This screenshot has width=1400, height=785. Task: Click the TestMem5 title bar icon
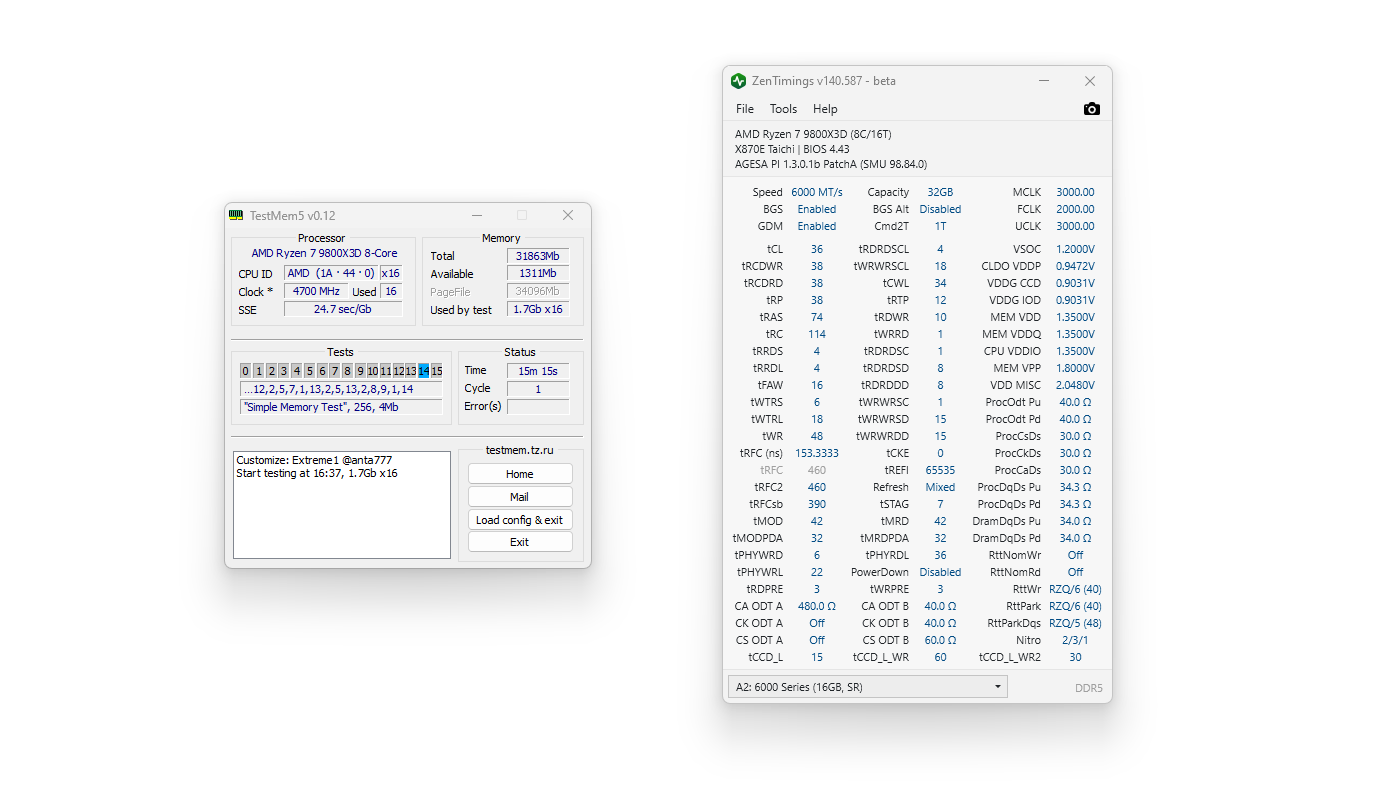tap(236, 215)
